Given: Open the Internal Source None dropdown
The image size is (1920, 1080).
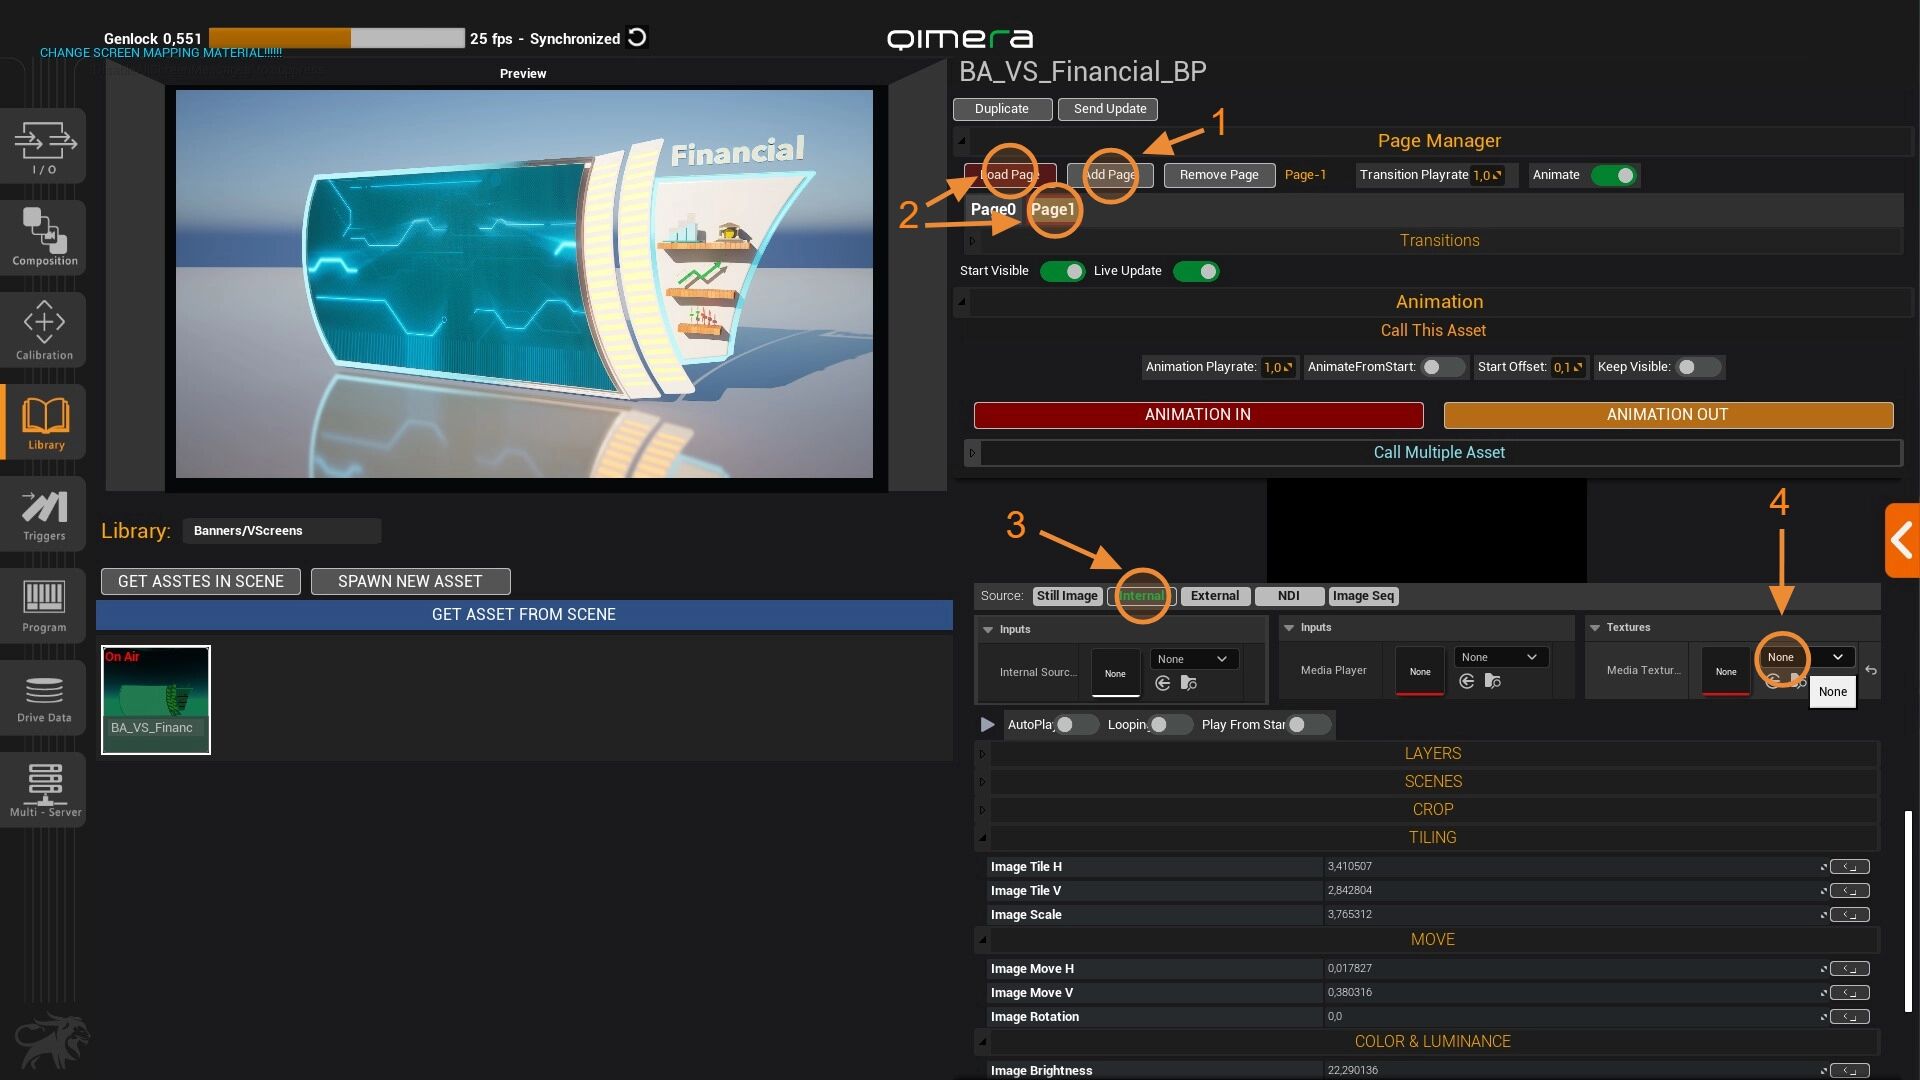Looking at the screenshot, I should [1194, 659].
